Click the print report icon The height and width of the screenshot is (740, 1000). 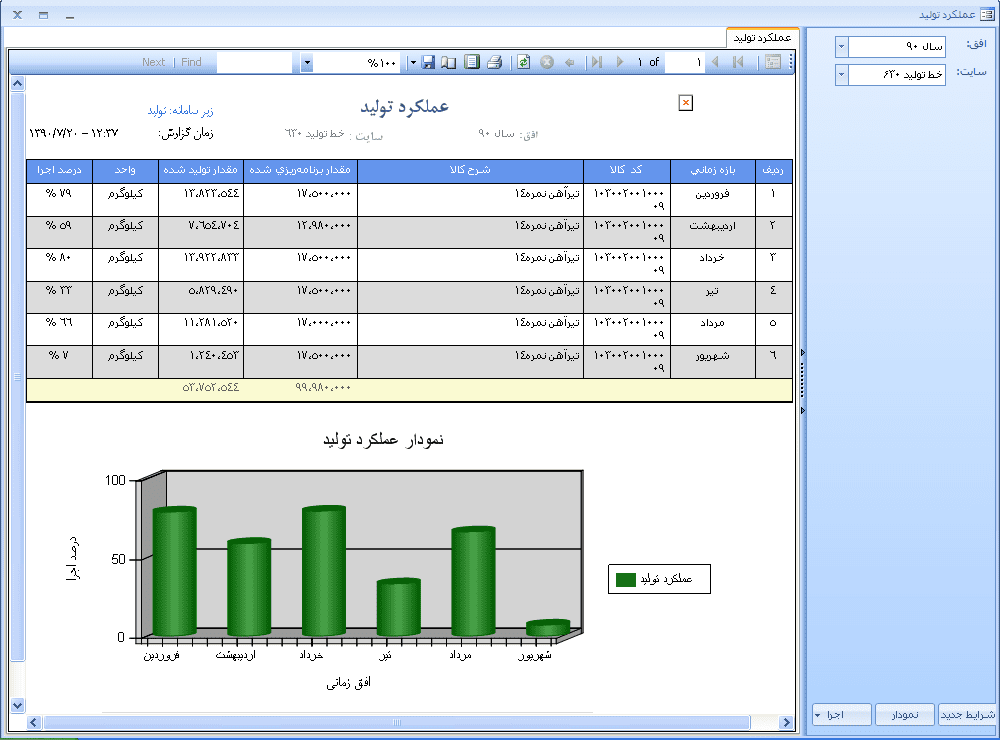pos(494,62)
